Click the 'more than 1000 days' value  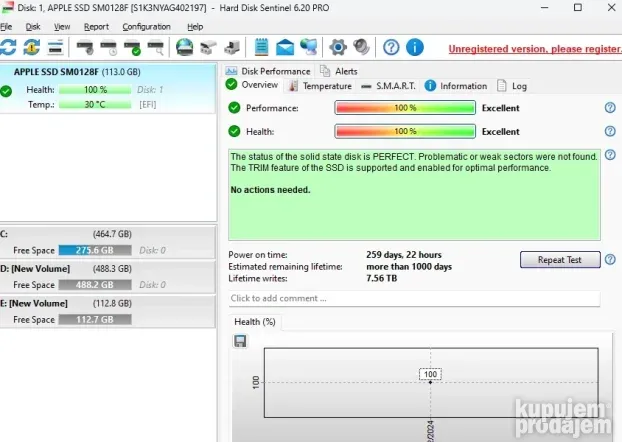pos(409,267)
